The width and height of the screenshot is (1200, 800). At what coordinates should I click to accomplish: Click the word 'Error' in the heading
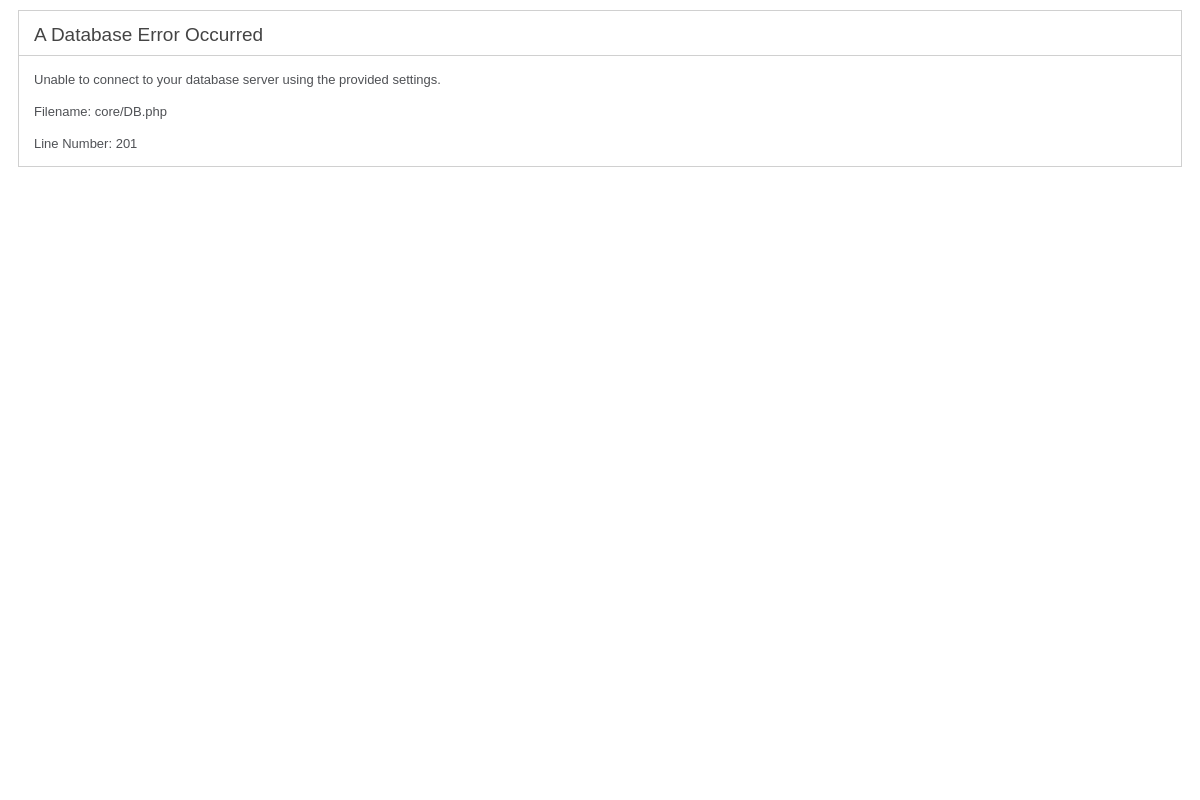coord(158,34)
